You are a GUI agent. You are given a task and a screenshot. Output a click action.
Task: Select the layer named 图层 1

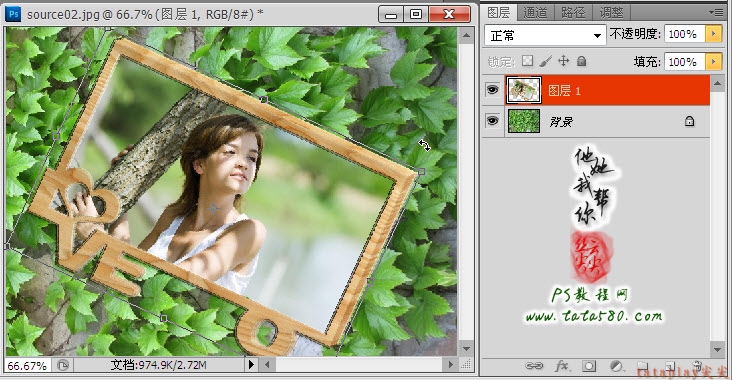click(607, 90)
